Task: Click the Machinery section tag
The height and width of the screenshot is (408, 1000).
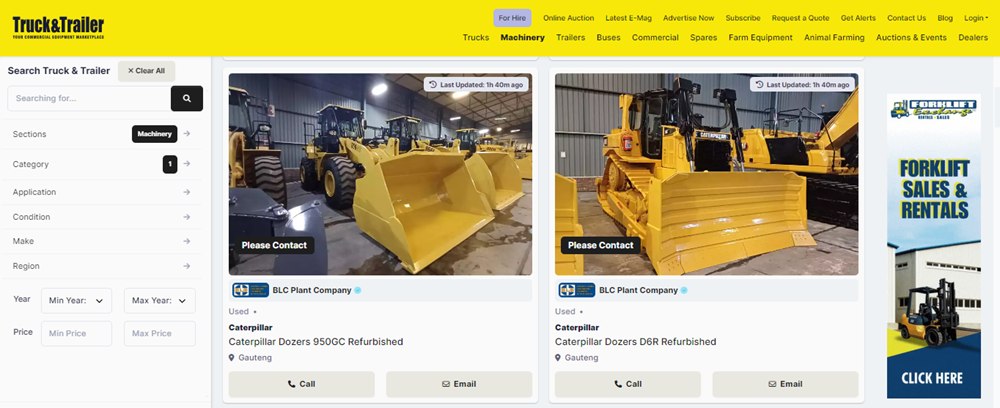Action: (154, 134)
